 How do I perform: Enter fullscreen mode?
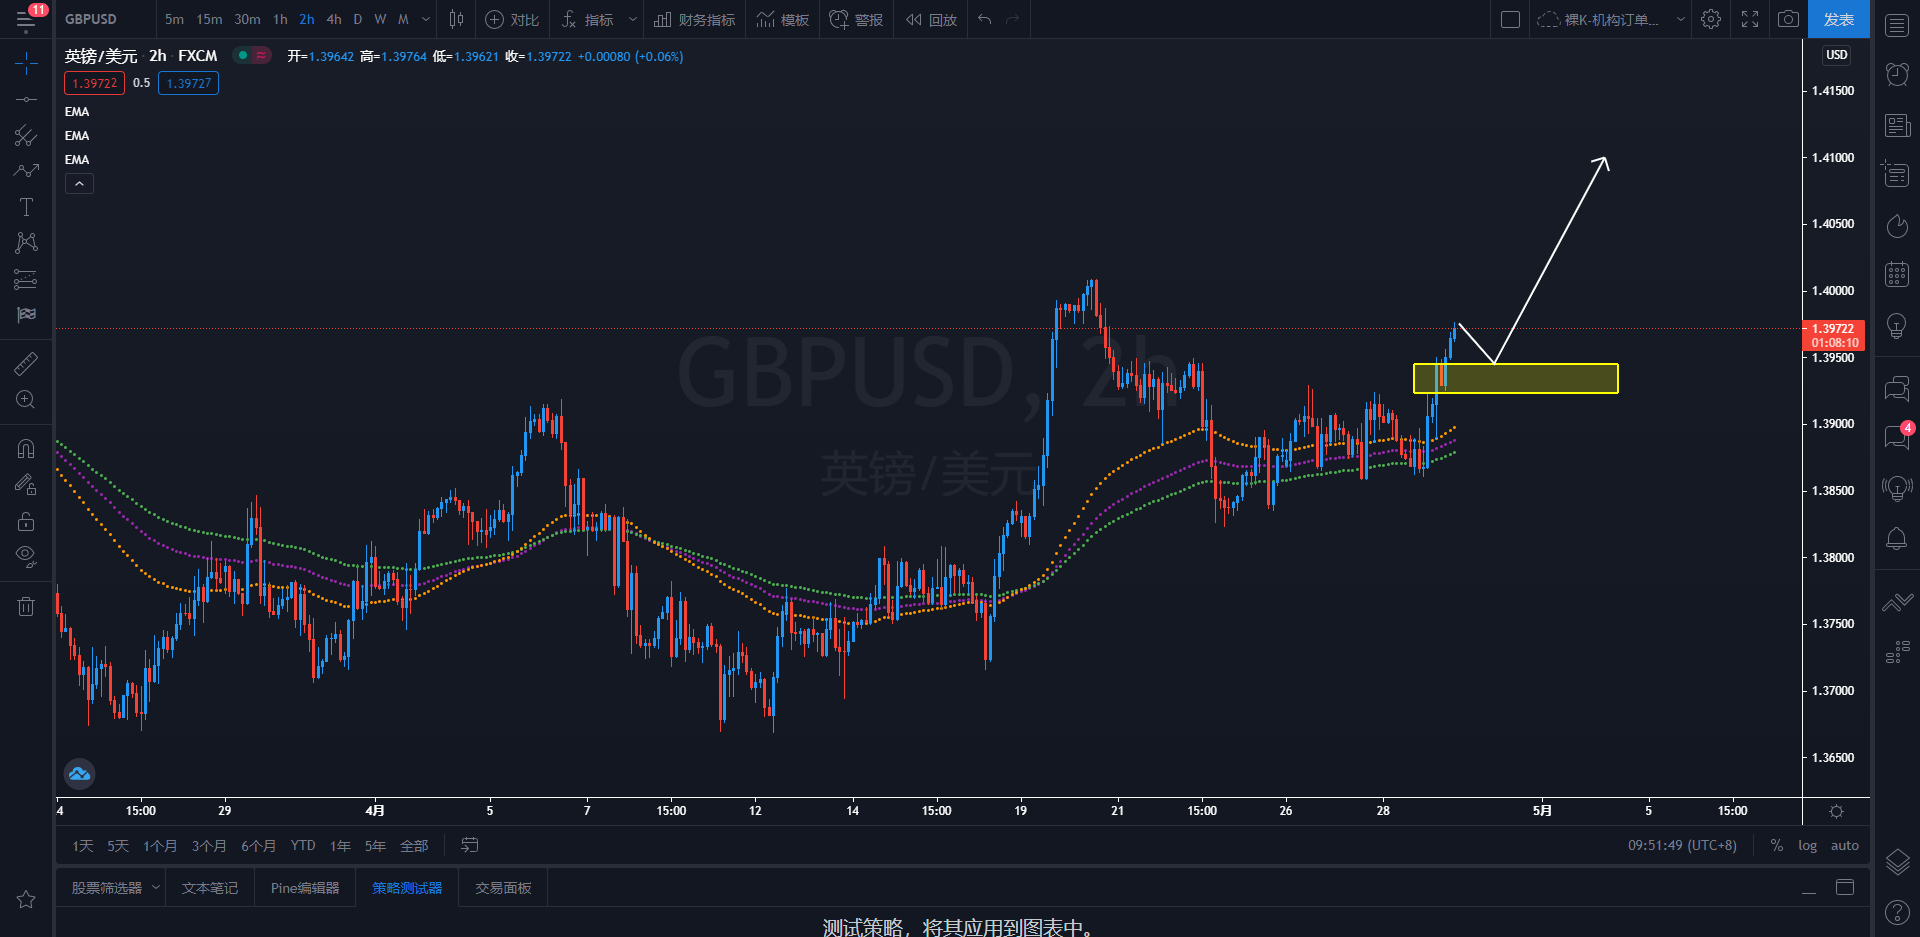point(1750,19)
